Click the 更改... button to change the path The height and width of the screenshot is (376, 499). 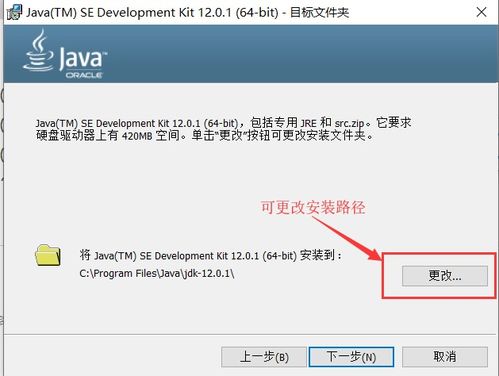445,276
